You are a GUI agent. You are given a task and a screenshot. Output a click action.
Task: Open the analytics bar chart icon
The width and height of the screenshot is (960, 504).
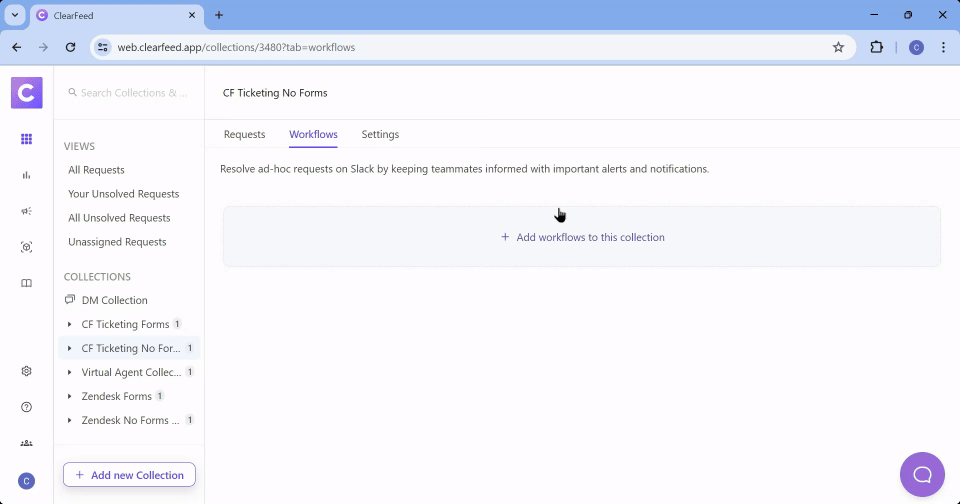27,175
